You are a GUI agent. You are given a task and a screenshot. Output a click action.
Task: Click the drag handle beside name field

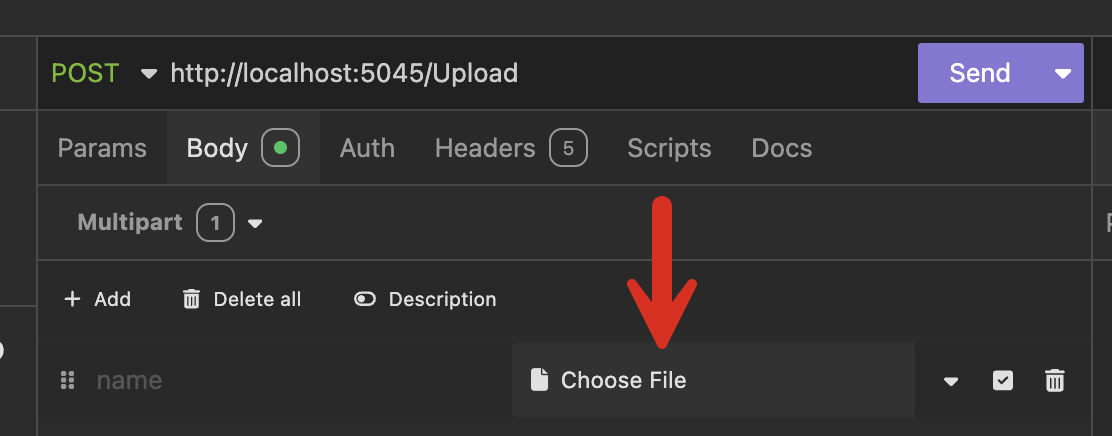click(68, 380)
